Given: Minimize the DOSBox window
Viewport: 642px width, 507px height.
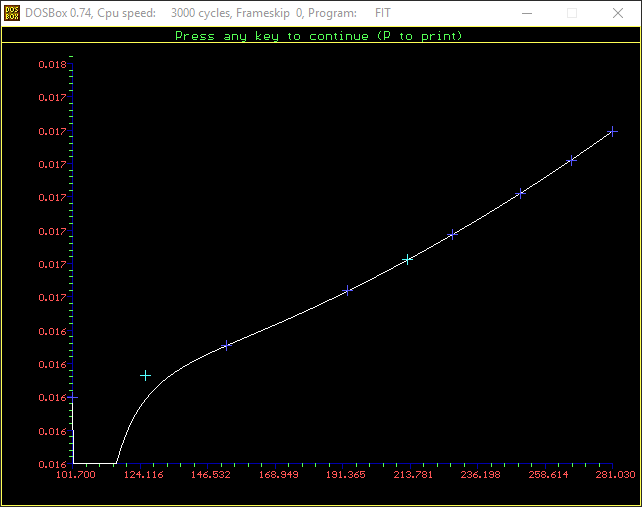Looking at the screenshot, I should click(x=526, y=14).
